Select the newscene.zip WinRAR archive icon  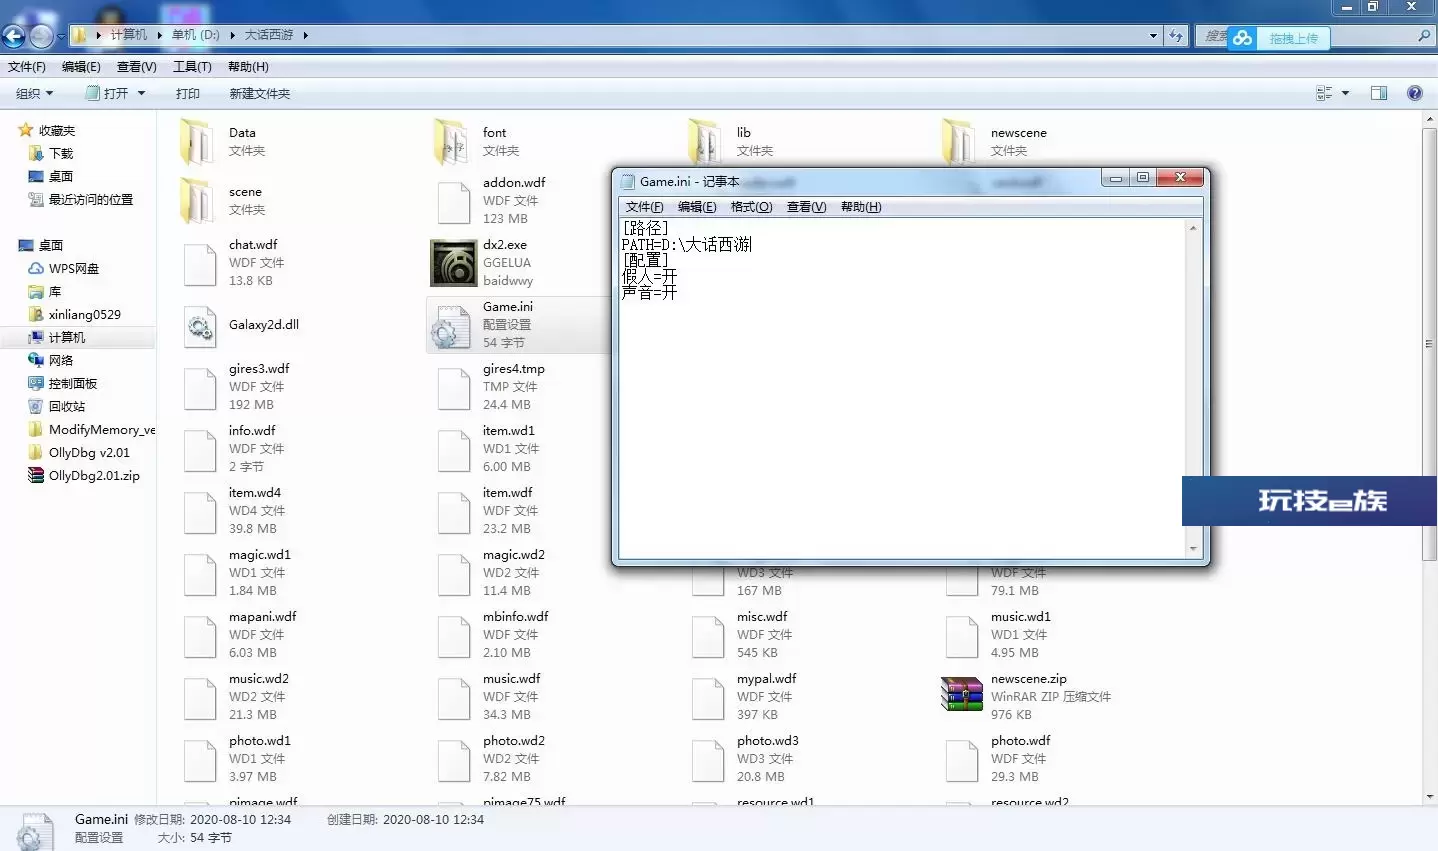pyautogui.click(x=962, y=695)
